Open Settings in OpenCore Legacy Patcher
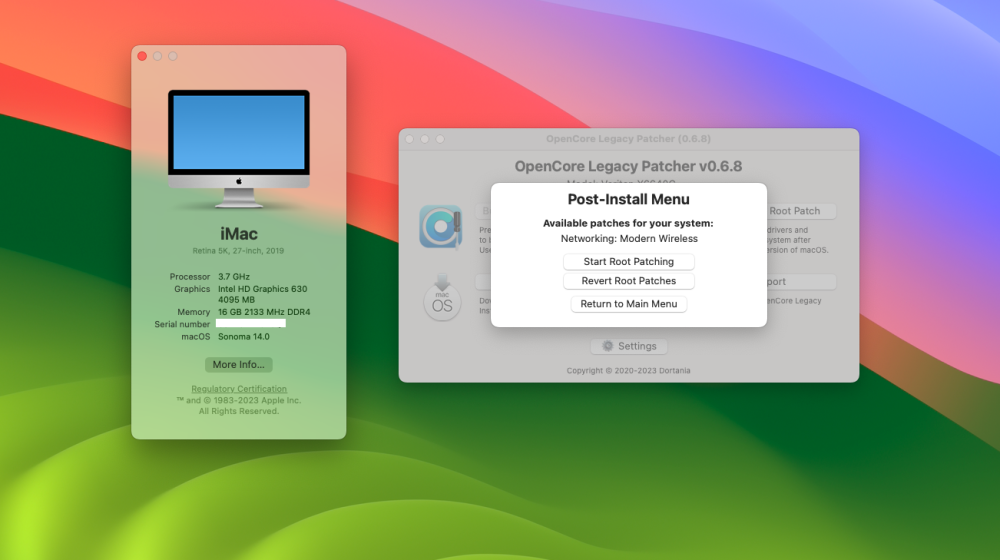This screenshot has height=560, width=1000. tap(629, 346)
